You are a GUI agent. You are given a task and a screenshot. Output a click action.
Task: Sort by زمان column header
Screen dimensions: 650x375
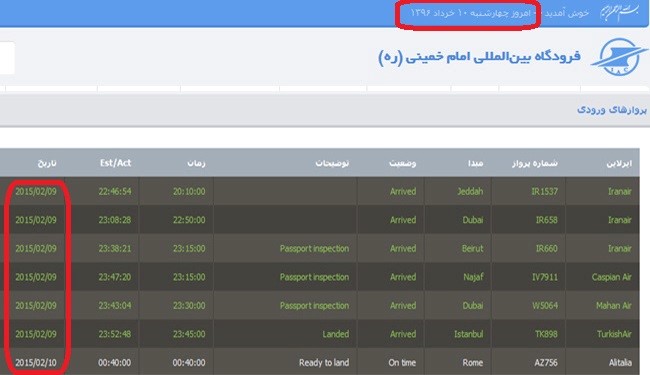(196, 163)
